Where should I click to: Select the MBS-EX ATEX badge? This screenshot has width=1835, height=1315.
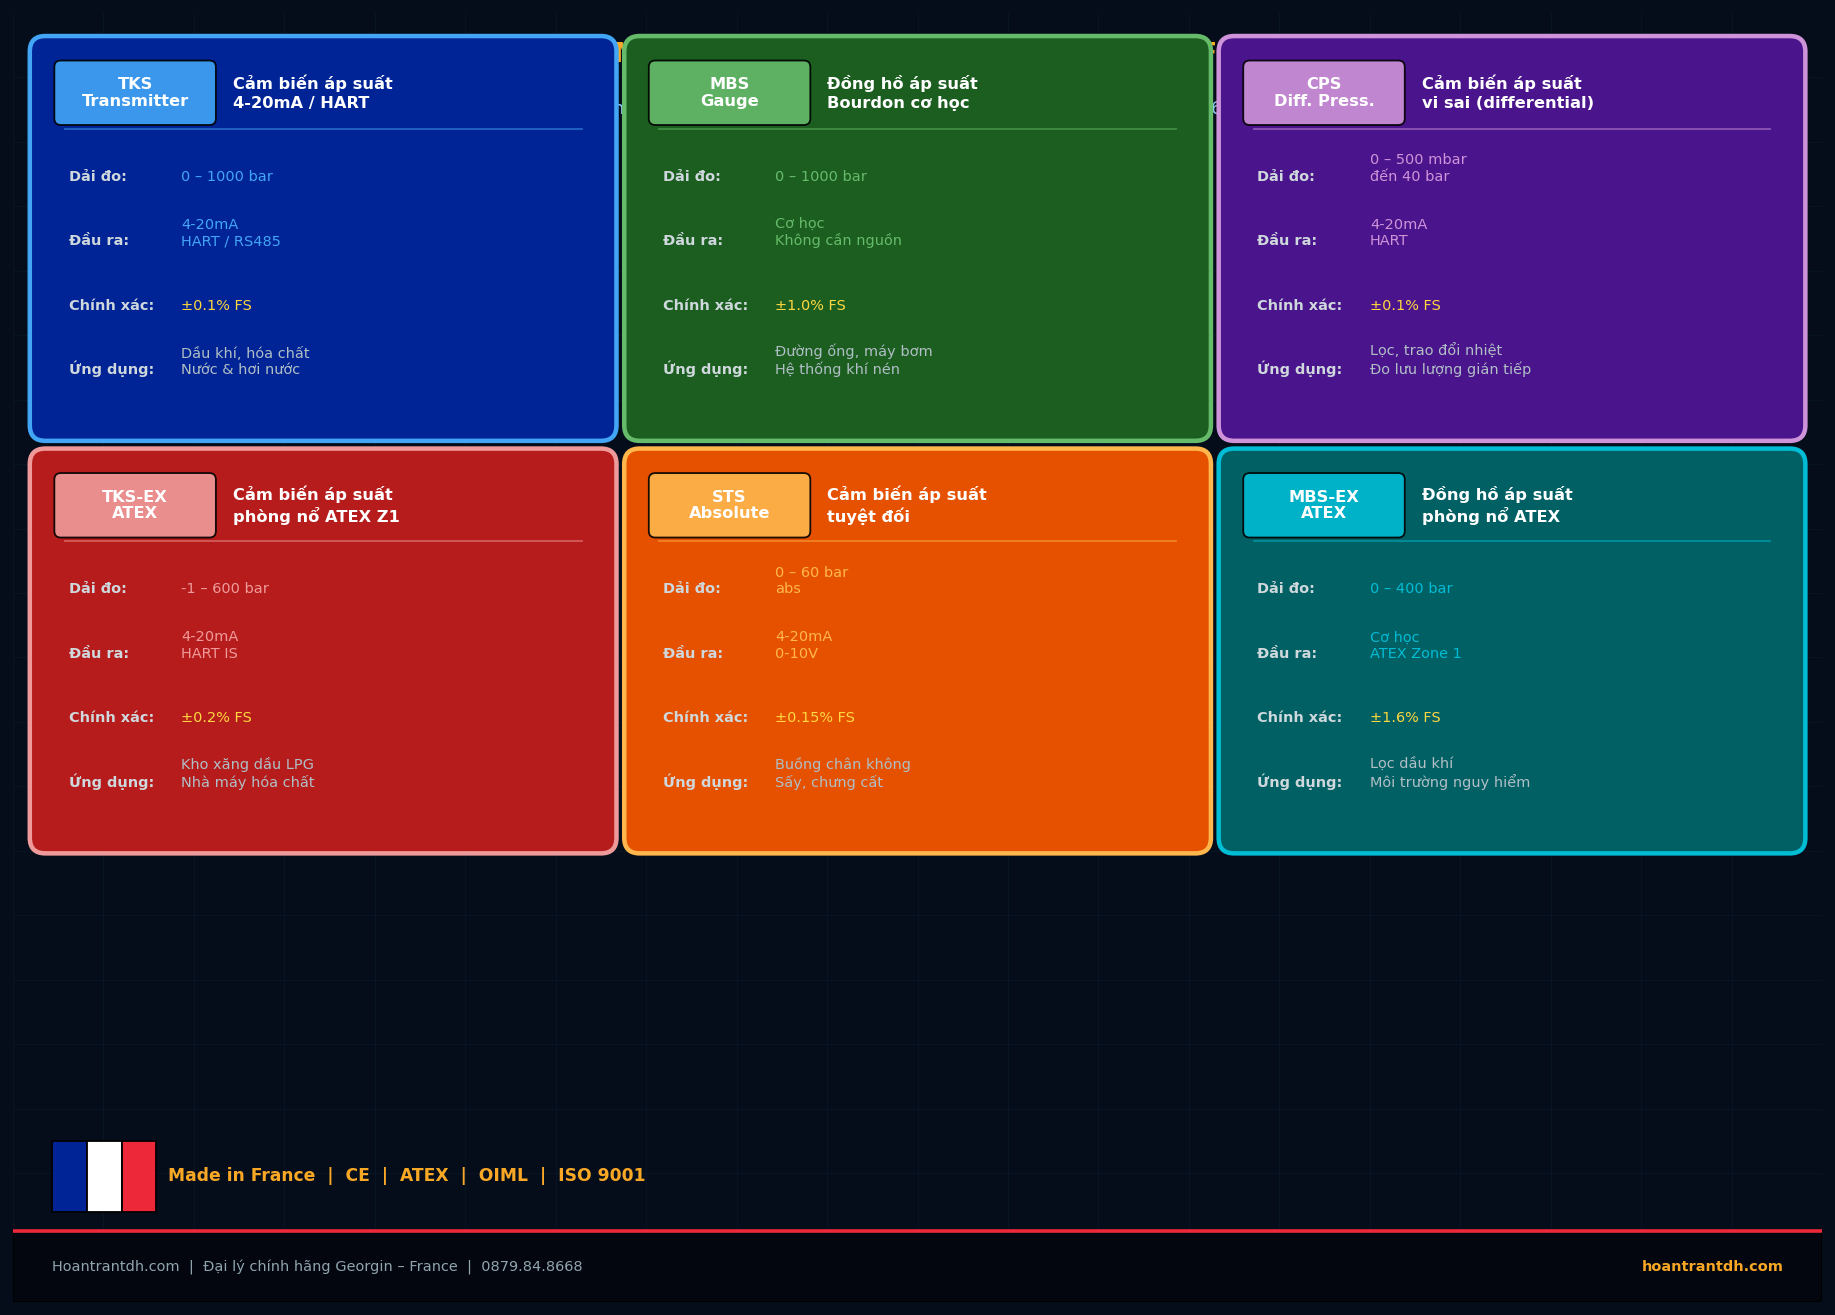pyautogui.click(x=1324, y=505)
